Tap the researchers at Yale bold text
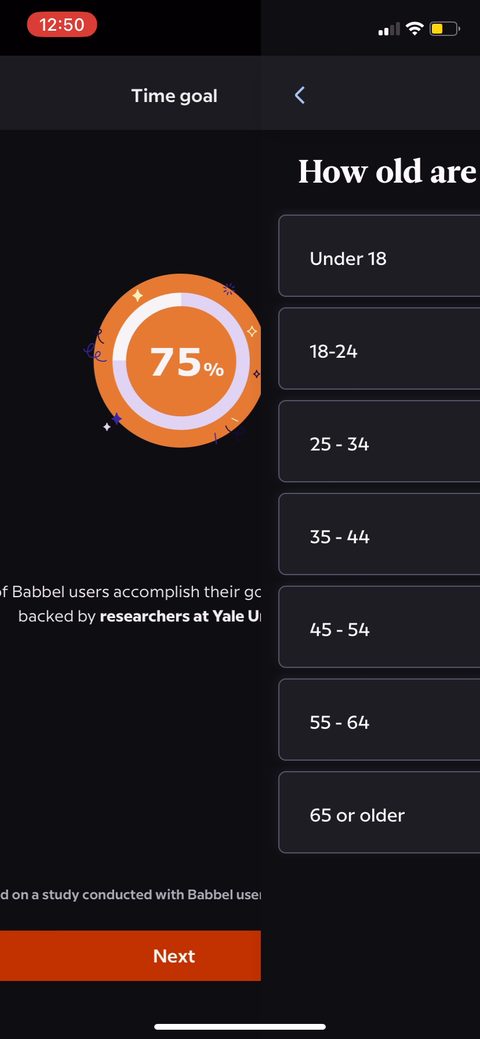Image resolution: width=480 pixels, height=1039 pixels. click(x=180, y=616)
